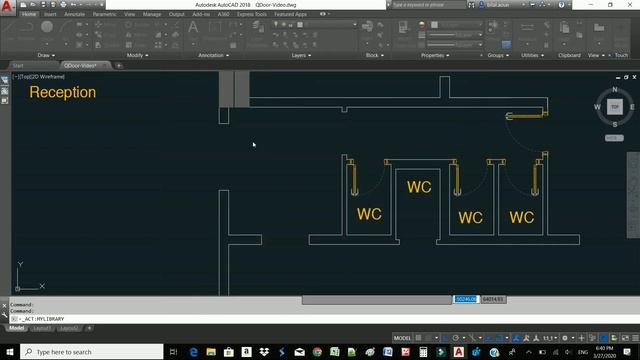Expand the Groups panel dropdown

(498, 55)
